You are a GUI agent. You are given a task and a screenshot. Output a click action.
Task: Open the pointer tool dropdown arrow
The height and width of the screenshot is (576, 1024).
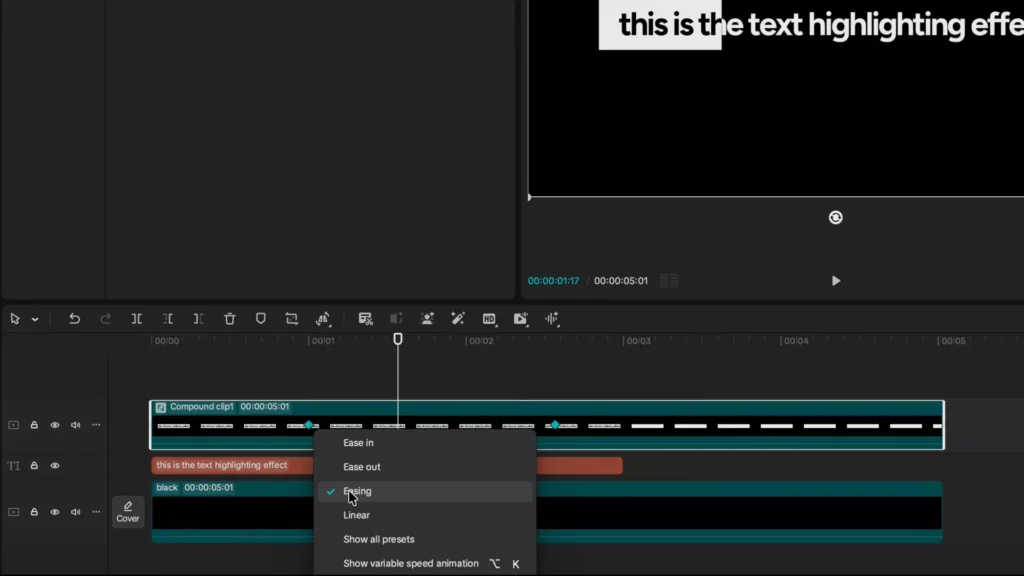(x=35, y=320)
